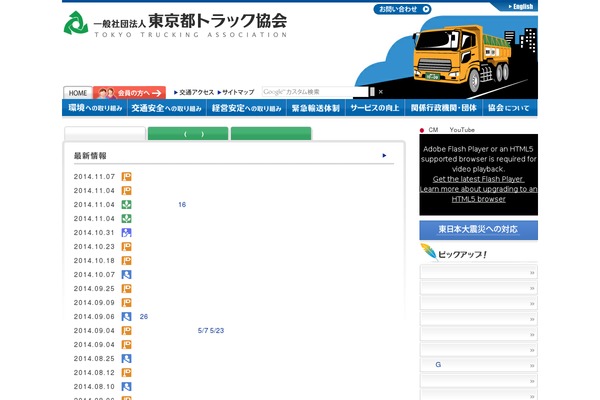The width and height of the screenshot is (600, 400).
Task: Click the purple icon in the 2014.10.31 row
Action: (x=126, y=232)
